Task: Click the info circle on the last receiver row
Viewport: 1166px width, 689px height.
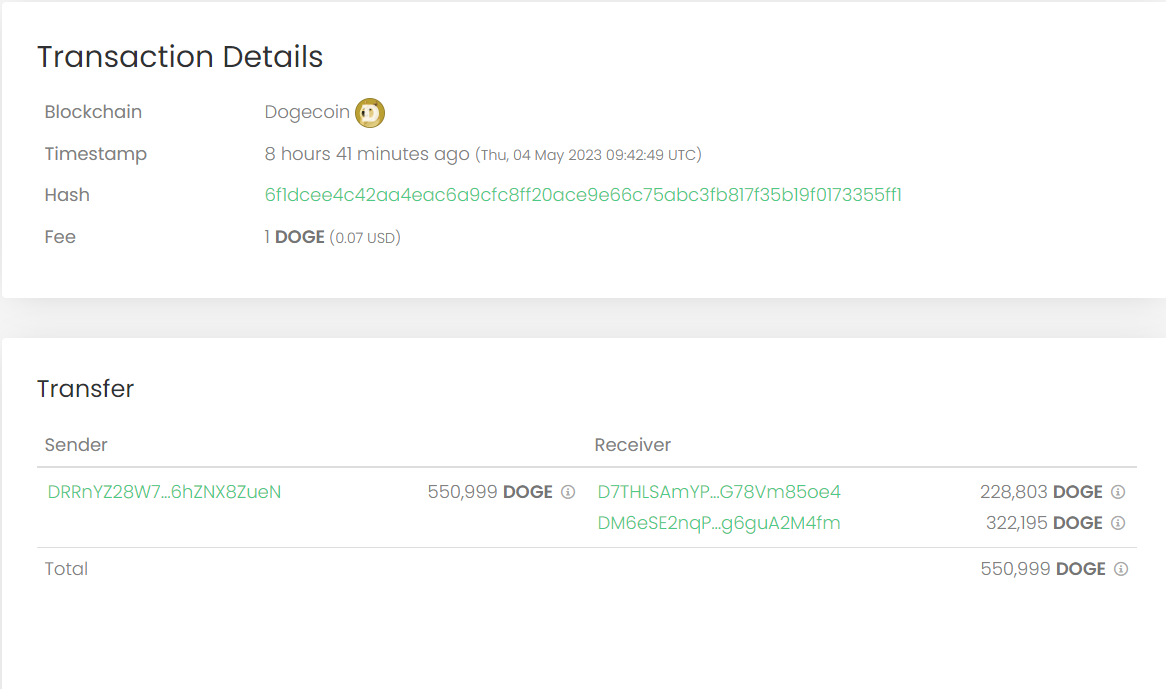Action: (x=1117, y=522)
